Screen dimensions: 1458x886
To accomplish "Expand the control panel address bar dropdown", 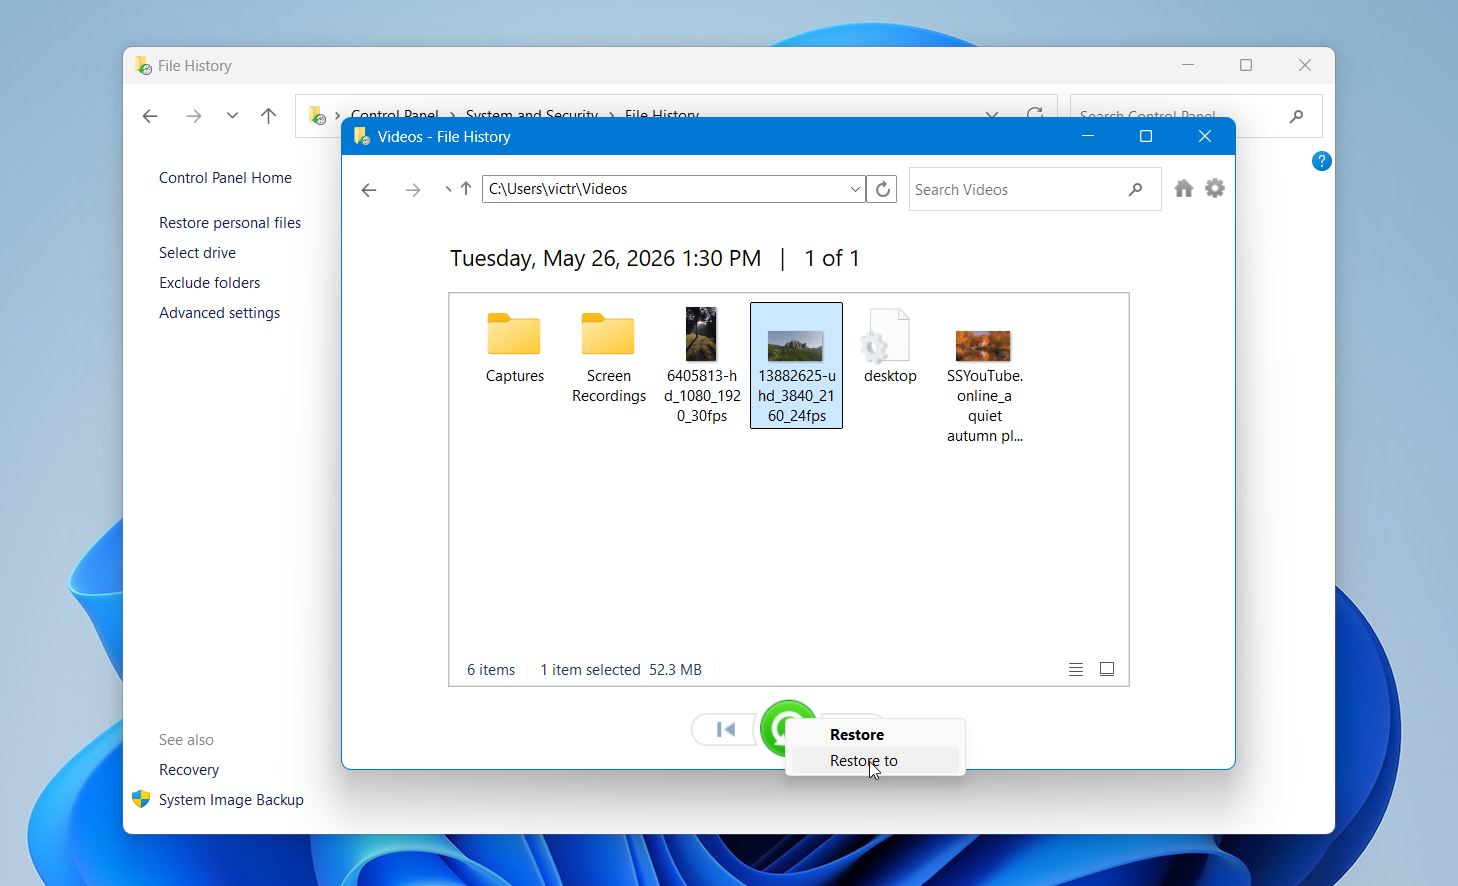I will [x=991, y=115].
